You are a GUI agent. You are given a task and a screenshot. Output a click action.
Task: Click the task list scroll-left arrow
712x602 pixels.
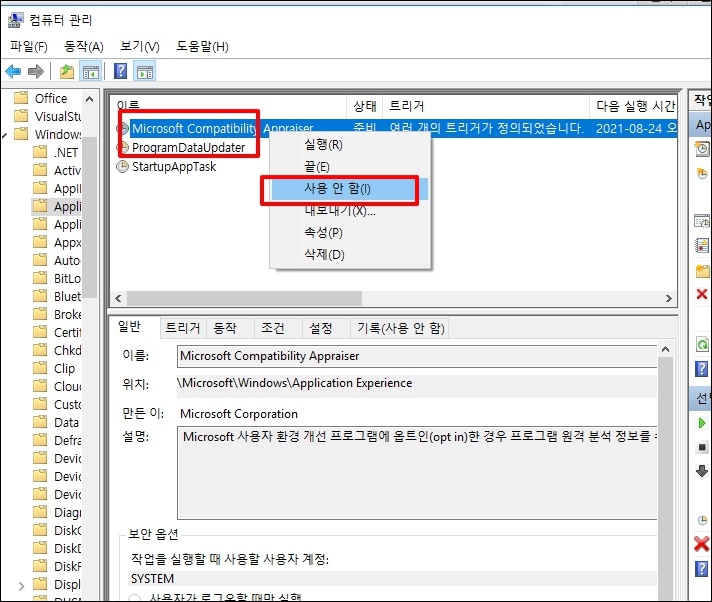click(119, 298)
